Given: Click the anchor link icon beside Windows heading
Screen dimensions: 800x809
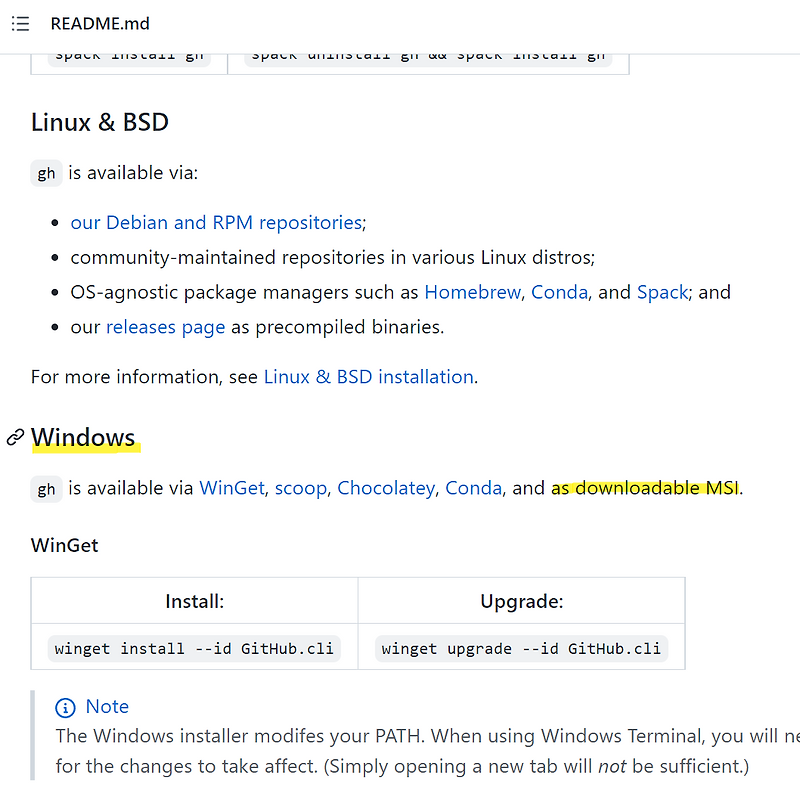Looking at the screenshot, I should point(14,437).
